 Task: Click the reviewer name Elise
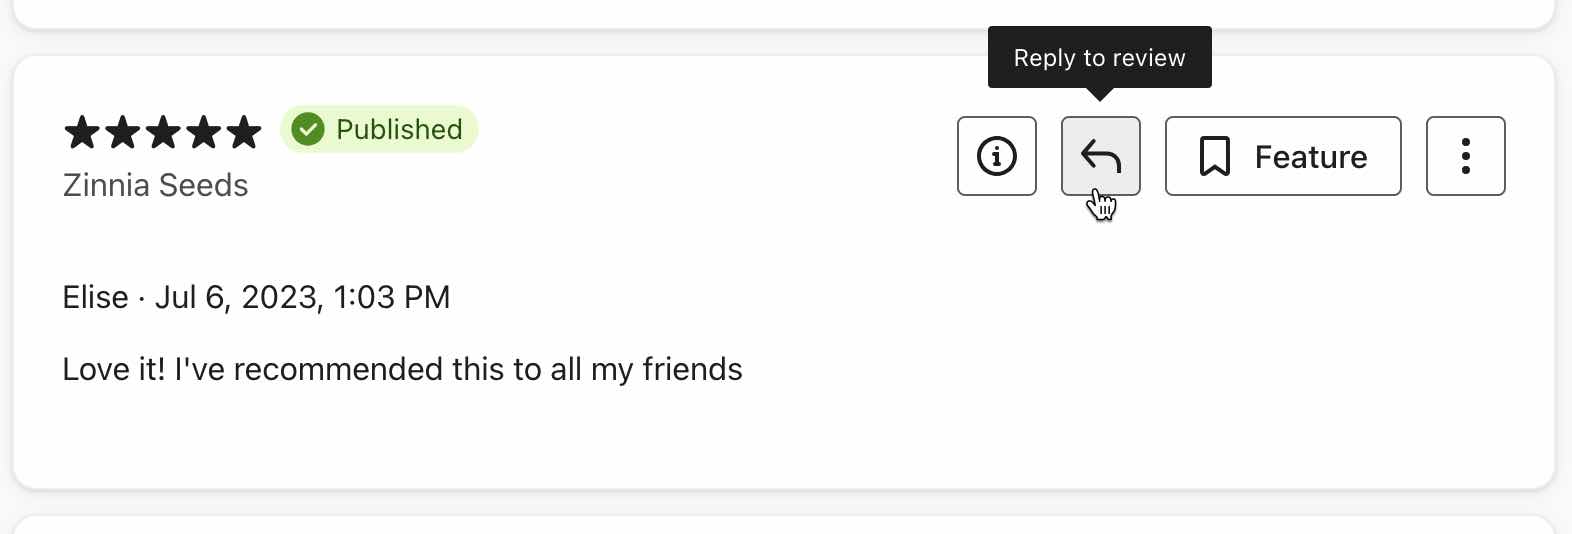pyautogui.click(x=95, y=297)
